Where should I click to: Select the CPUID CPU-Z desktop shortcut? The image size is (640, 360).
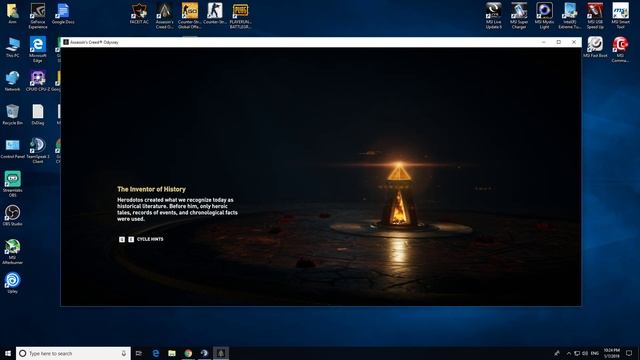coord(38,81)
